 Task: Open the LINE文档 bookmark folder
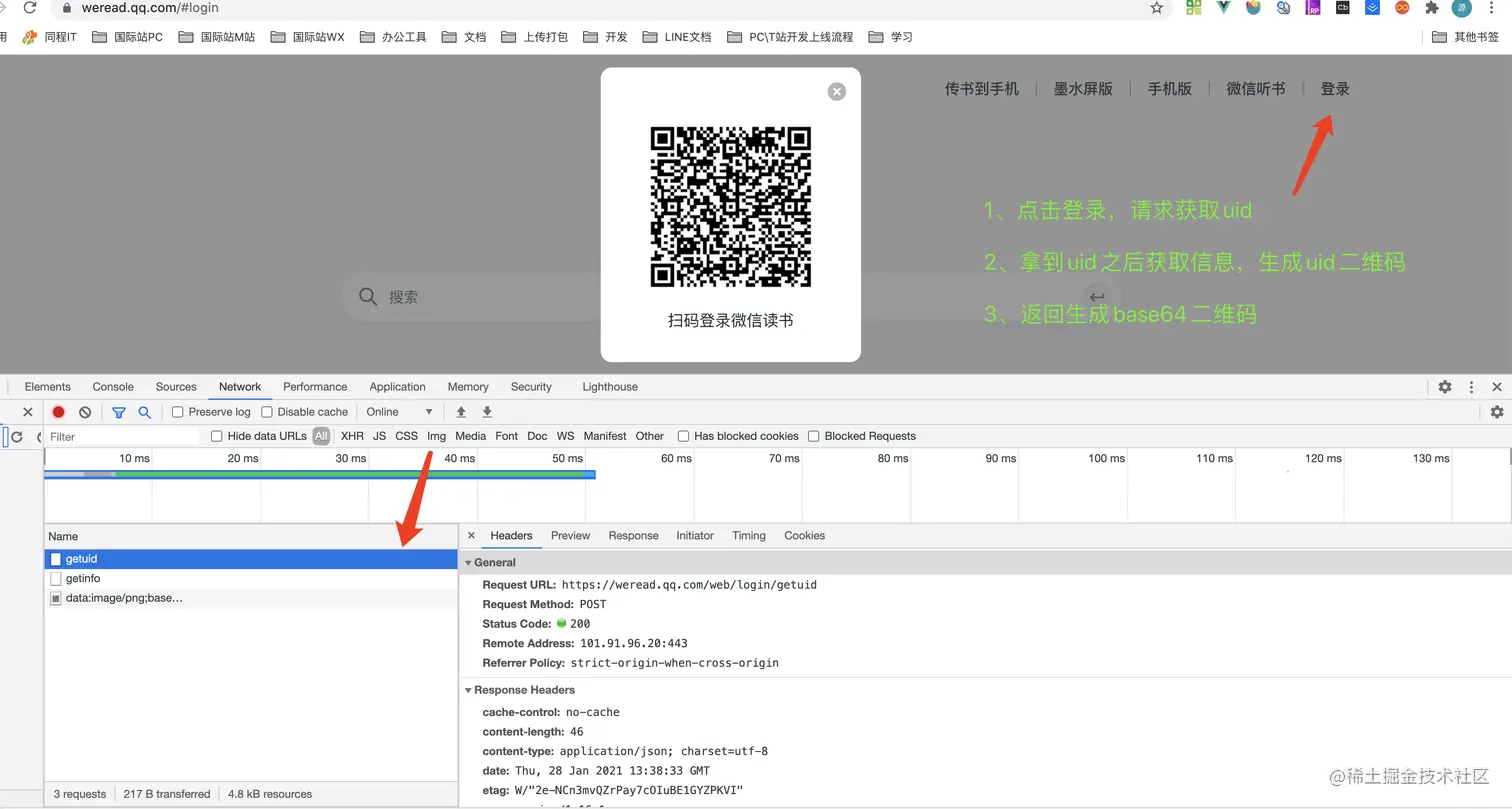(x=677, y=37)
